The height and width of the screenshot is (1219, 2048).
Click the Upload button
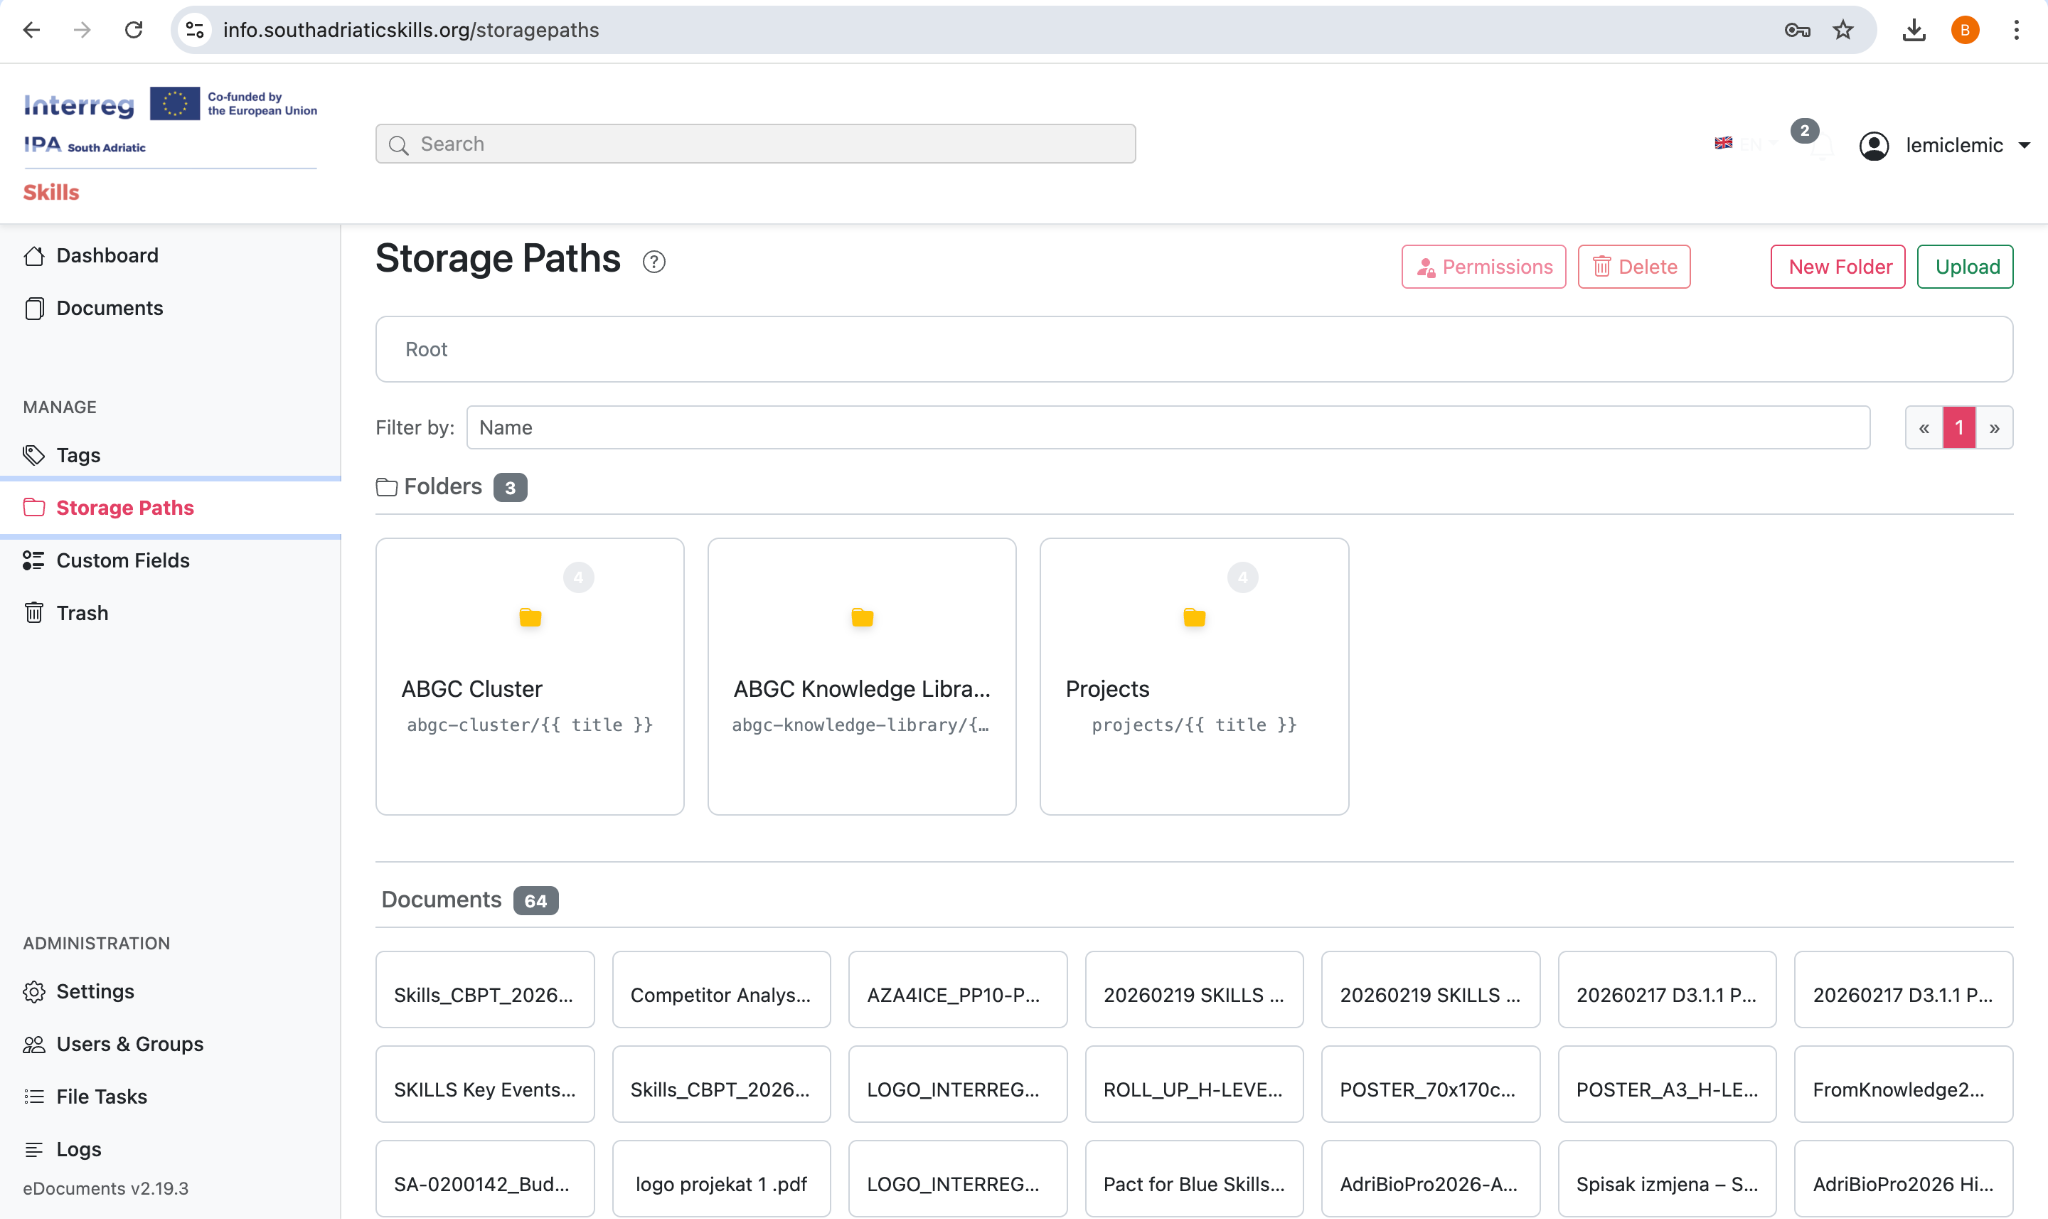tap(1964, 266)
